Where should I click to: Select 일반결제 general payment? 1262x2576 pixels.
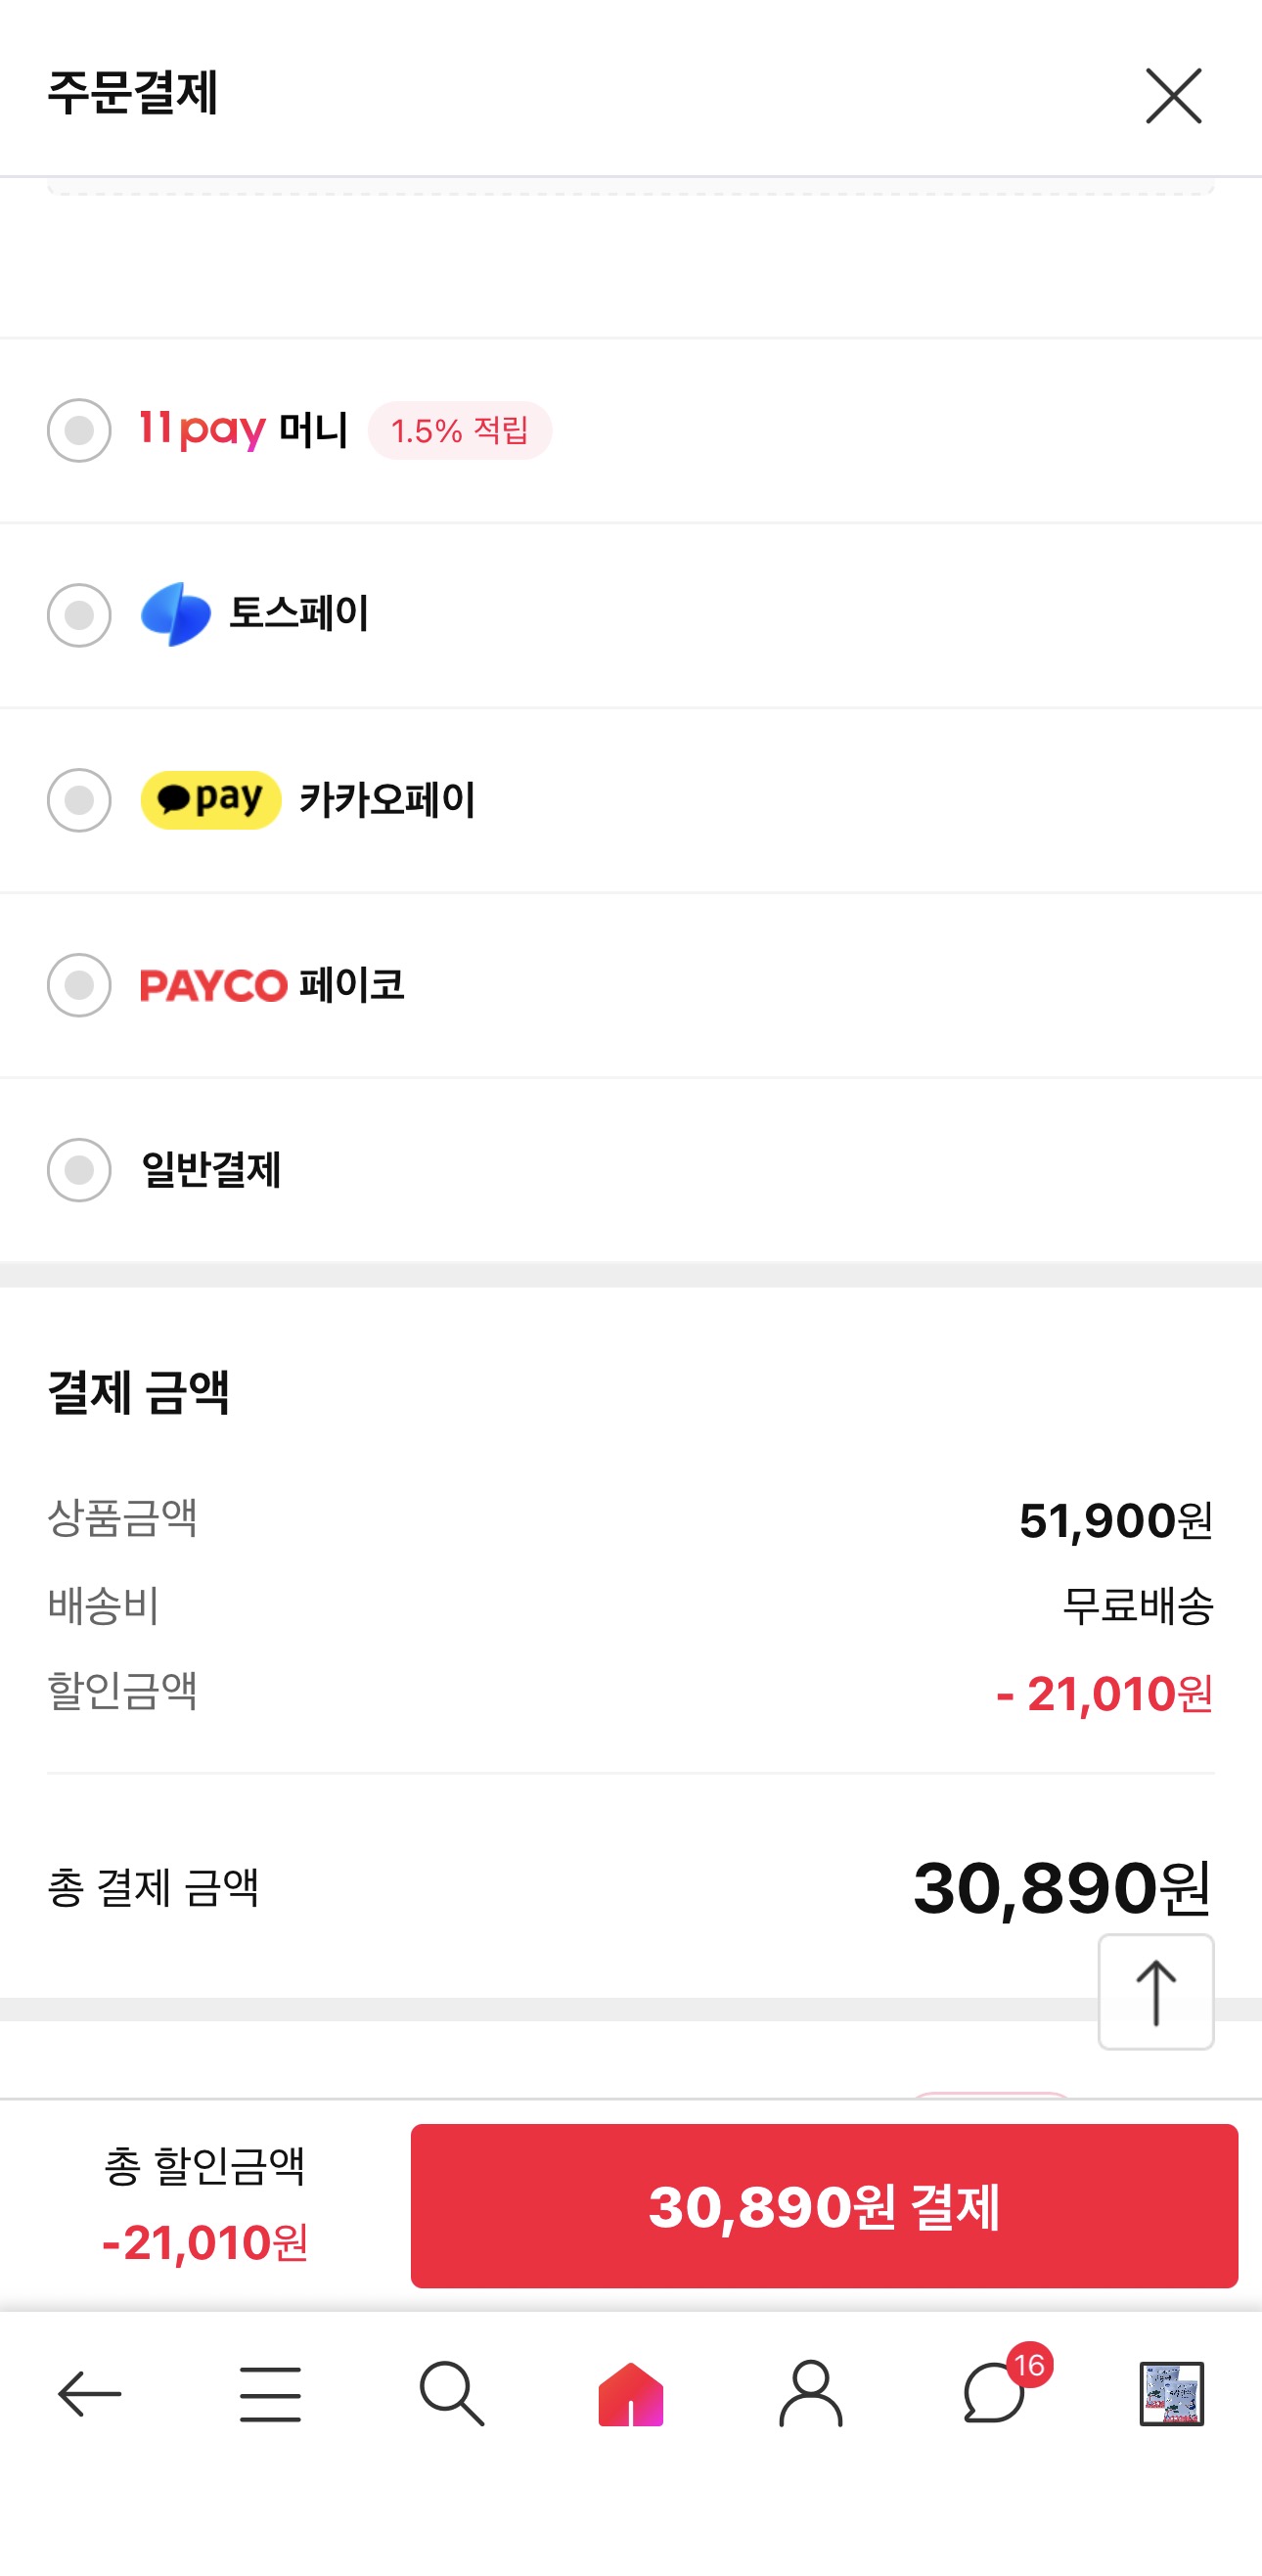tap(79, 1170)
